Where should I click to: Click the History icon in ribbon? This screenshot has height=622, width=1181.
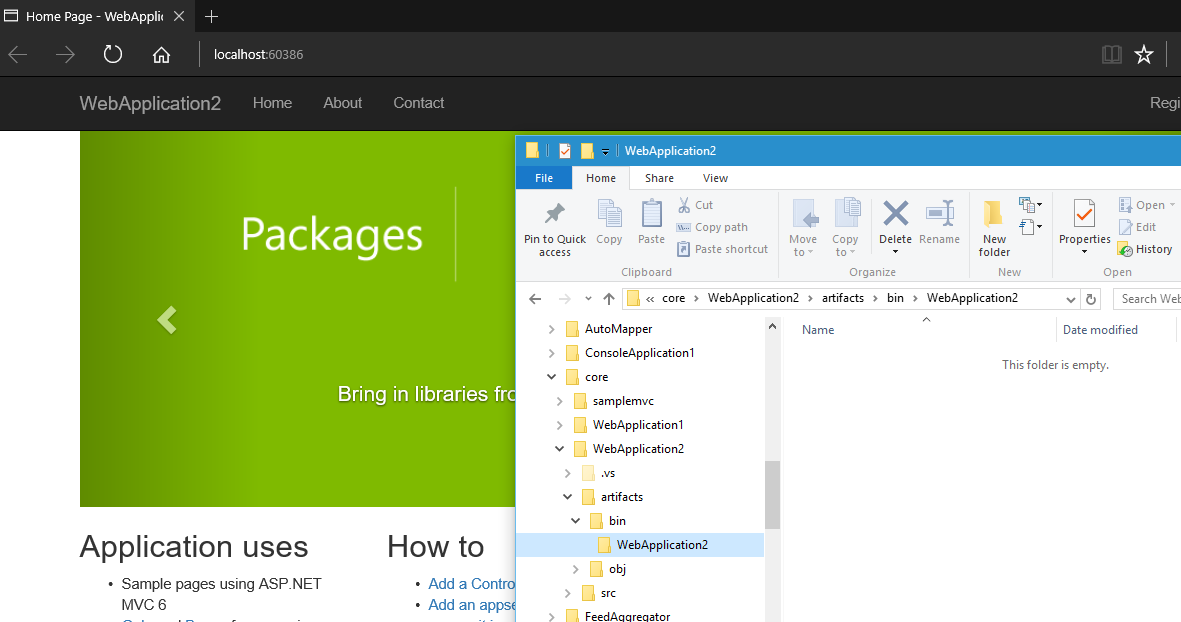[x=1125, y=249]
